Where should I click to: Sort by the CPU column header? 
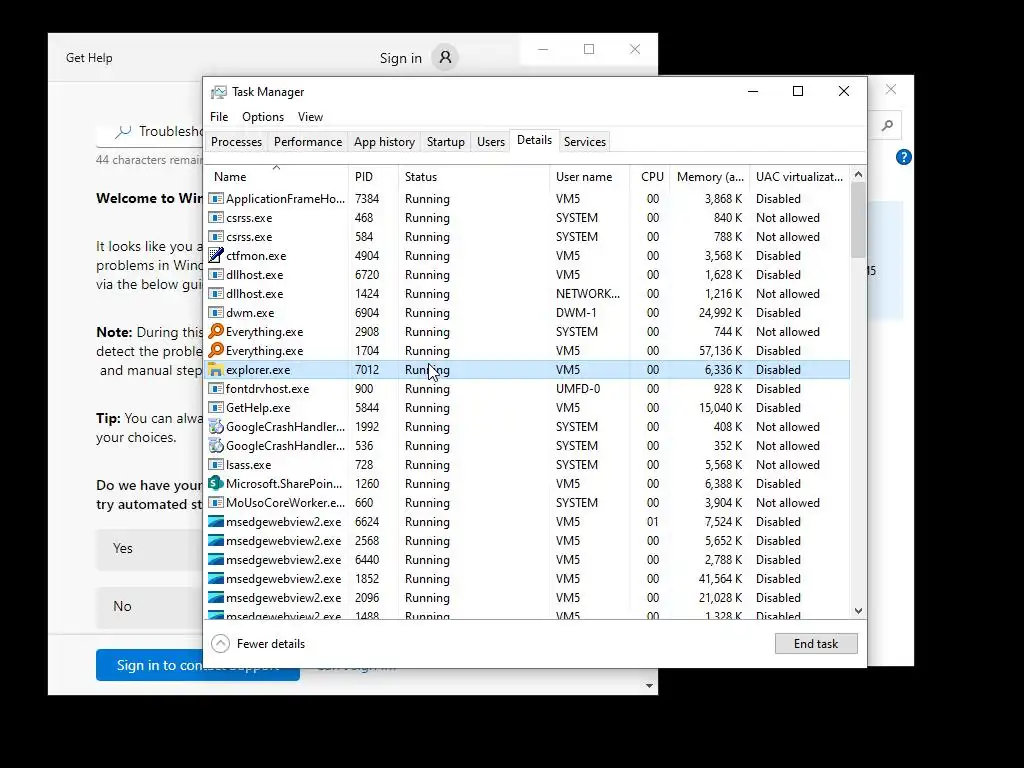tap(650, 176)
